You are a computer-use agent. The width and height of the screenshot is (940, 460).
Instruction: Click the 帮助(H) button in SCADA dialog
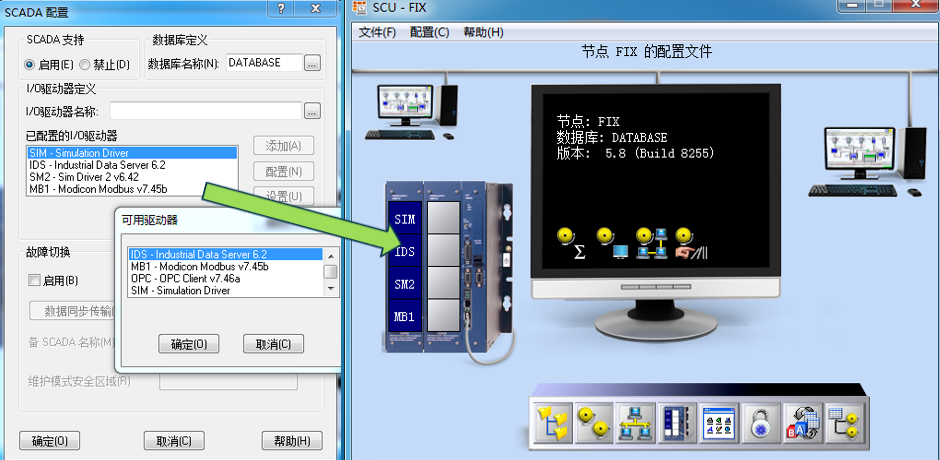(x=292, y=441)
